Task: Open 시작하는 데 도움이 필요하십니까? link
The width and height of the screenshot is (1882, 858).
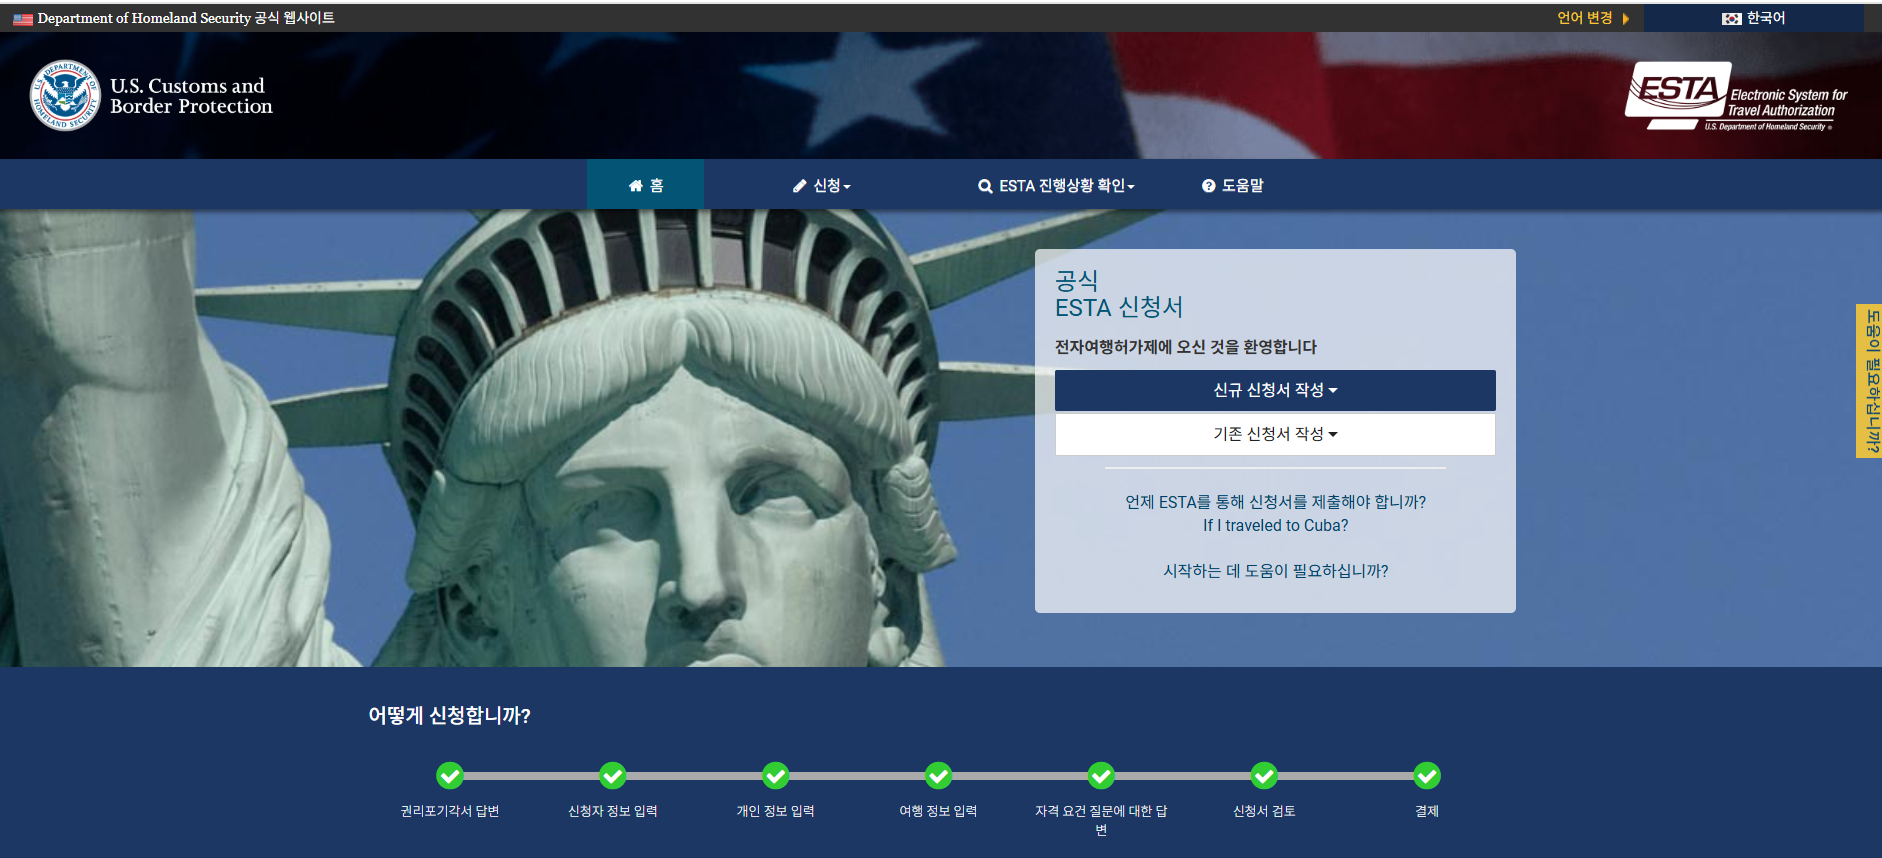Action: pos(1275,571)
